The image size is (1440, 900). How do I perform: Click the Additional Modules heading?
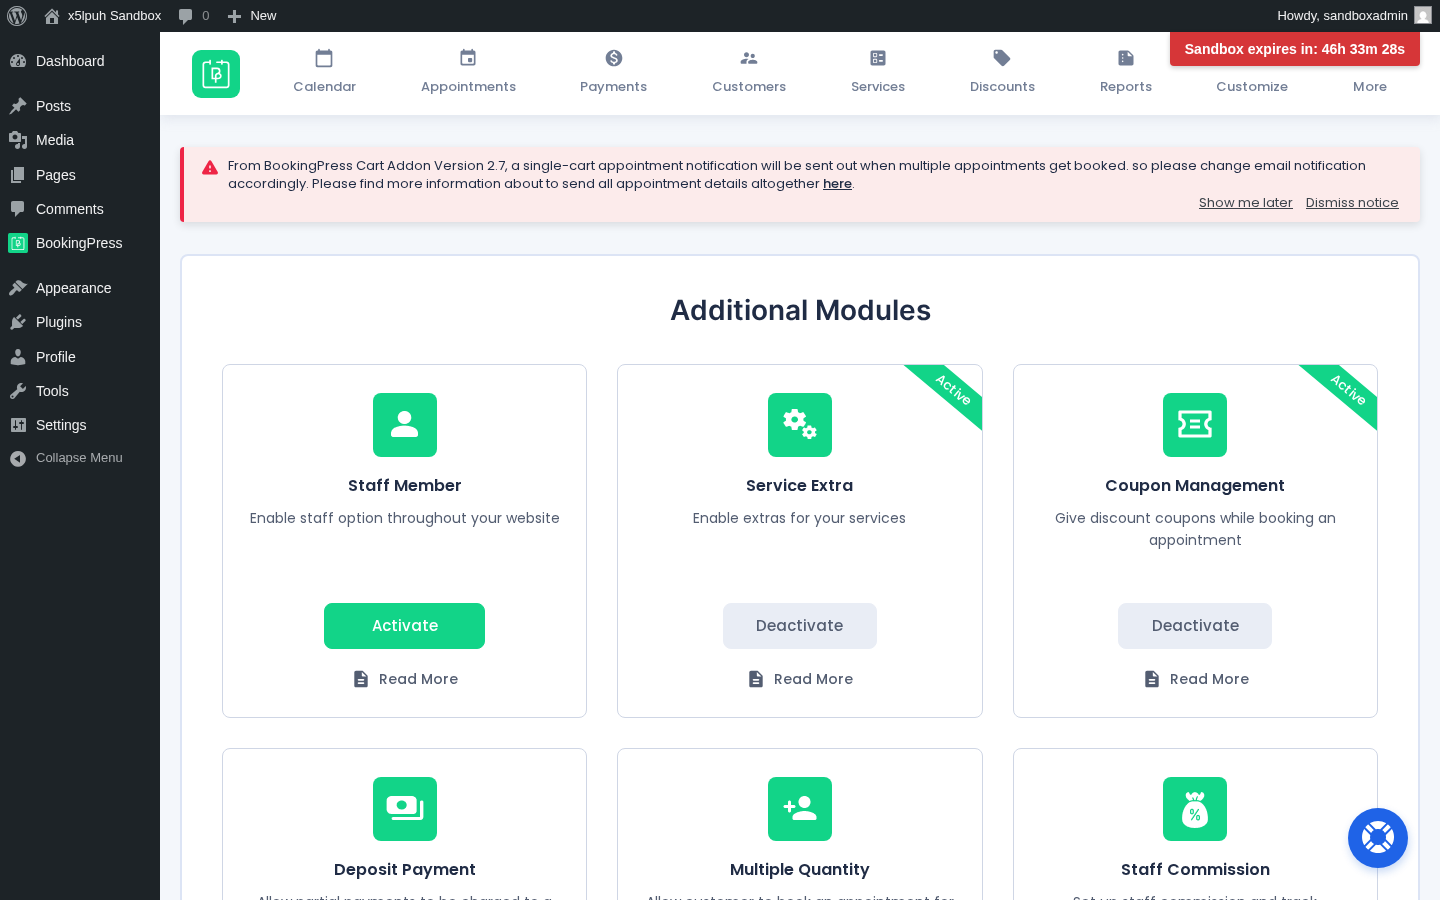800,310
